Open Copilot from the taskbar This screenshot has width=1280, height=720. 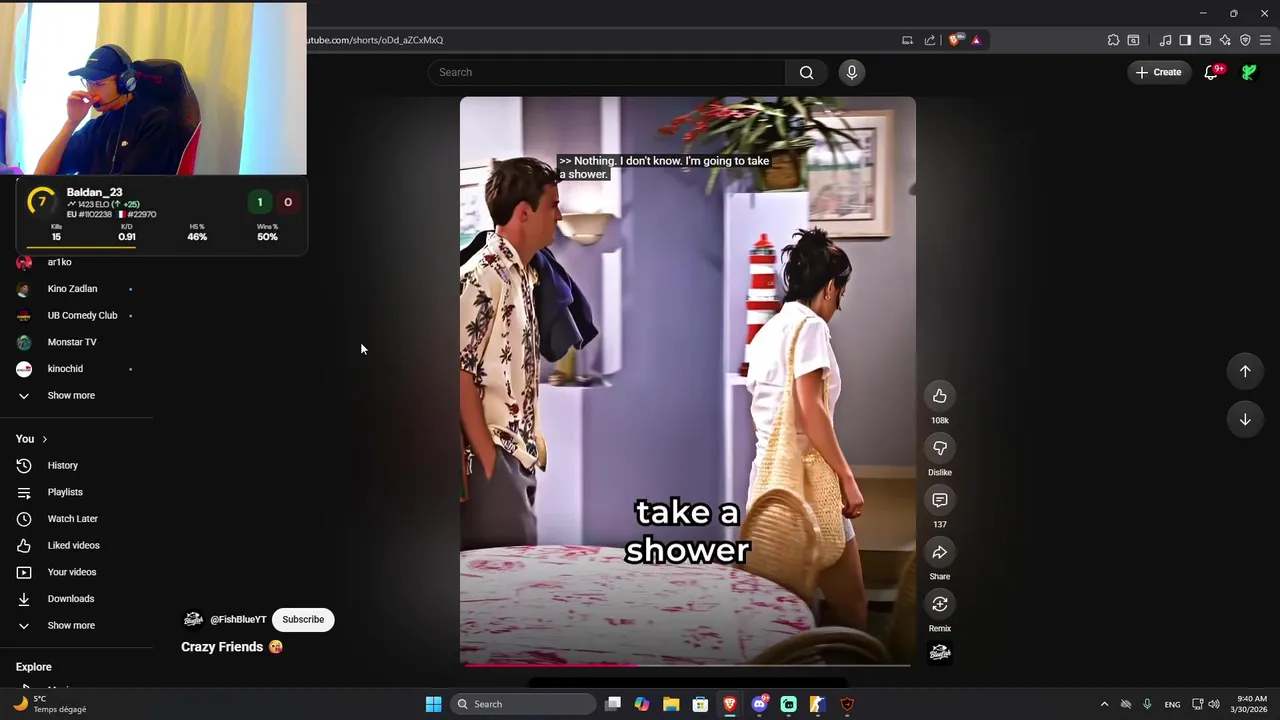[642, 704]
